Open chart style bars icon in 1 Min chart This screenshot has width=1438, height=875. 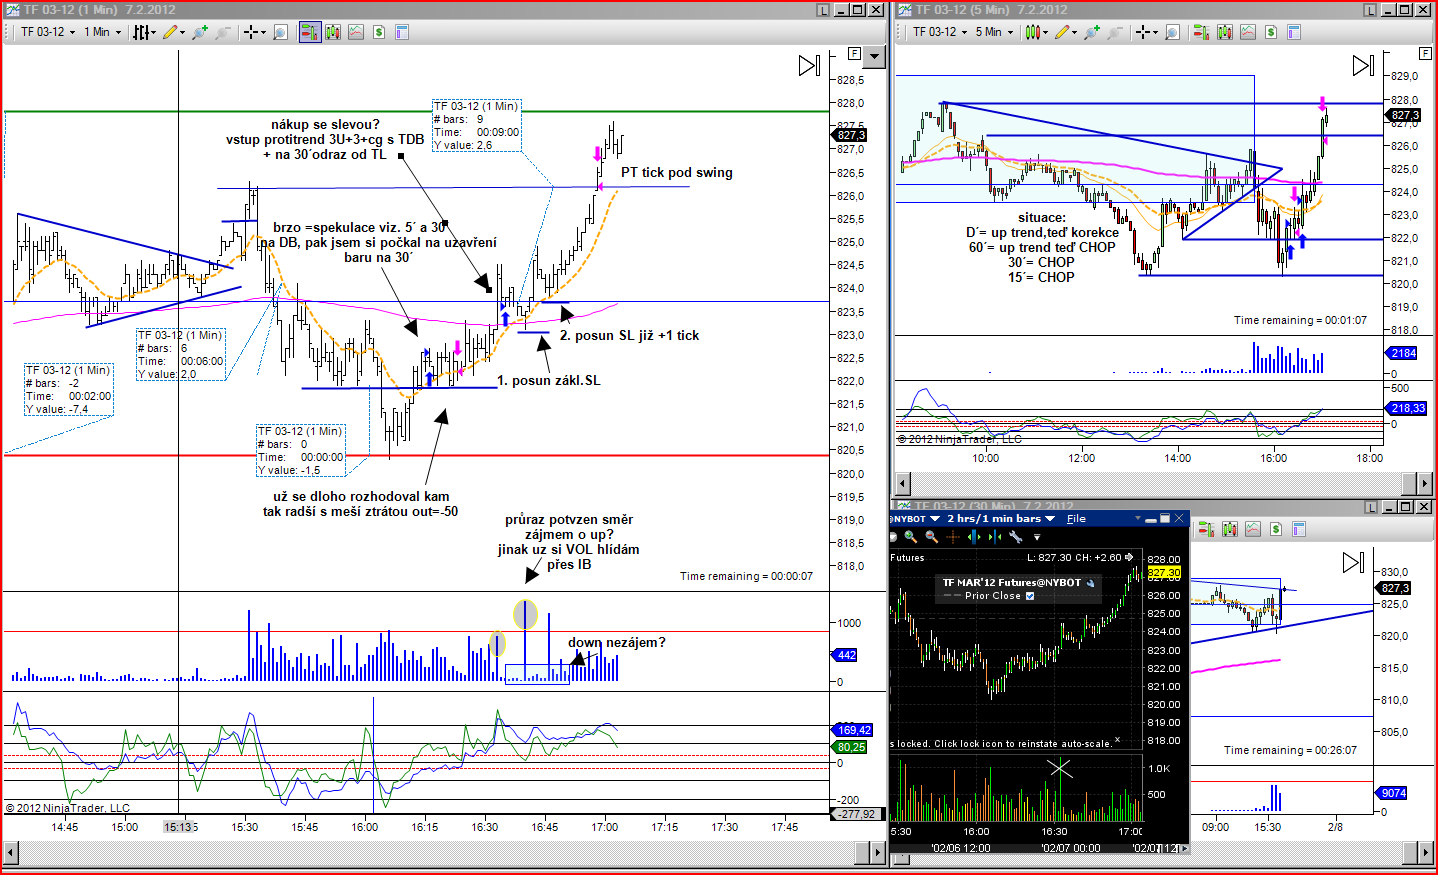click(x=141, y=32)
